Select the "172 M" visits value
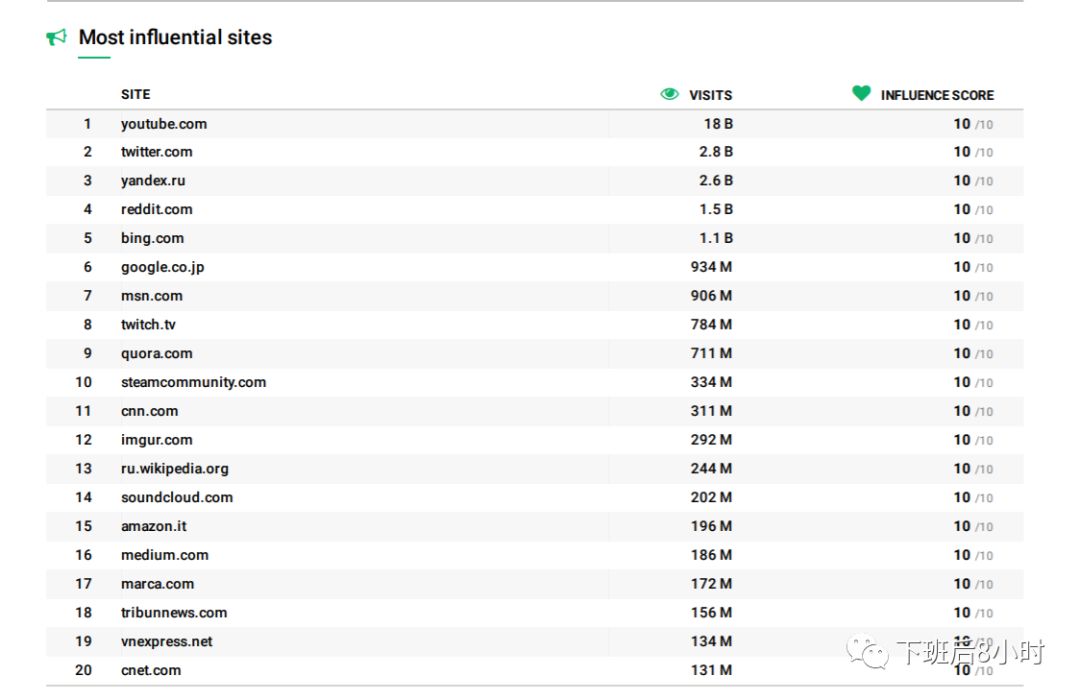Viewport: 1080px width, 700px height. [712, 584]
